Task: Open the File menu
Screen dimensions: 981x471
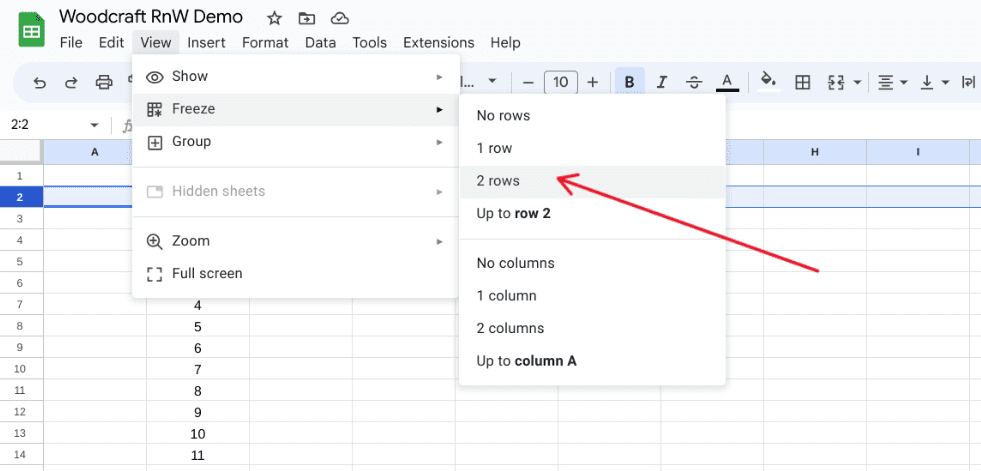Action: coord(71,43)
